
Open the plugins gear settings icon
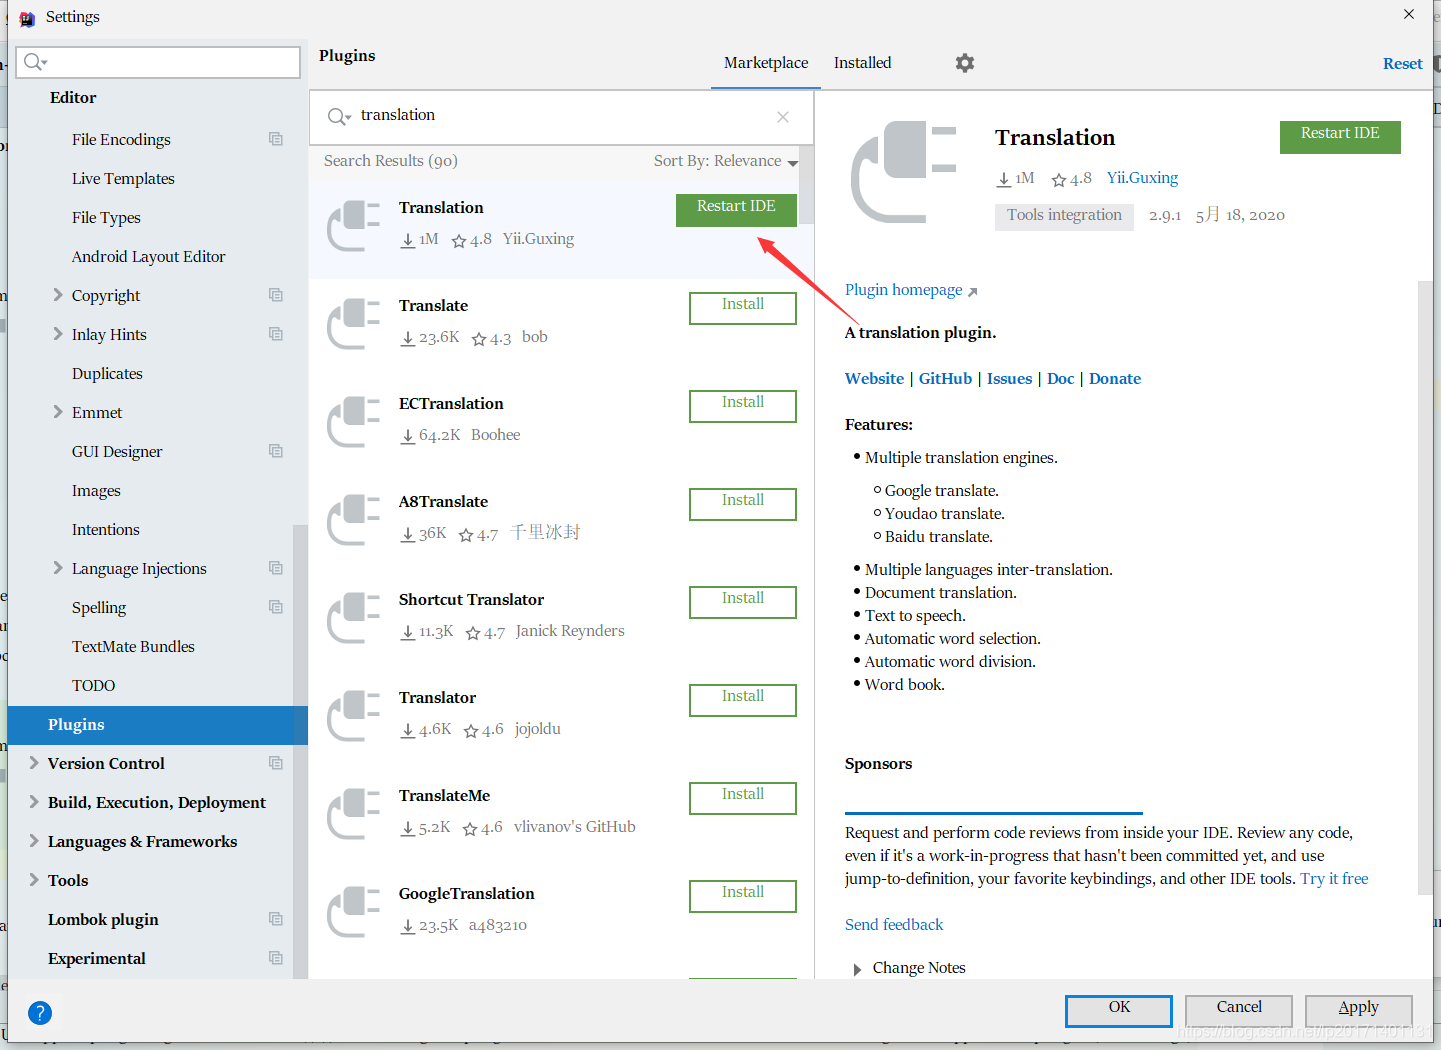(x=964, y=63)
